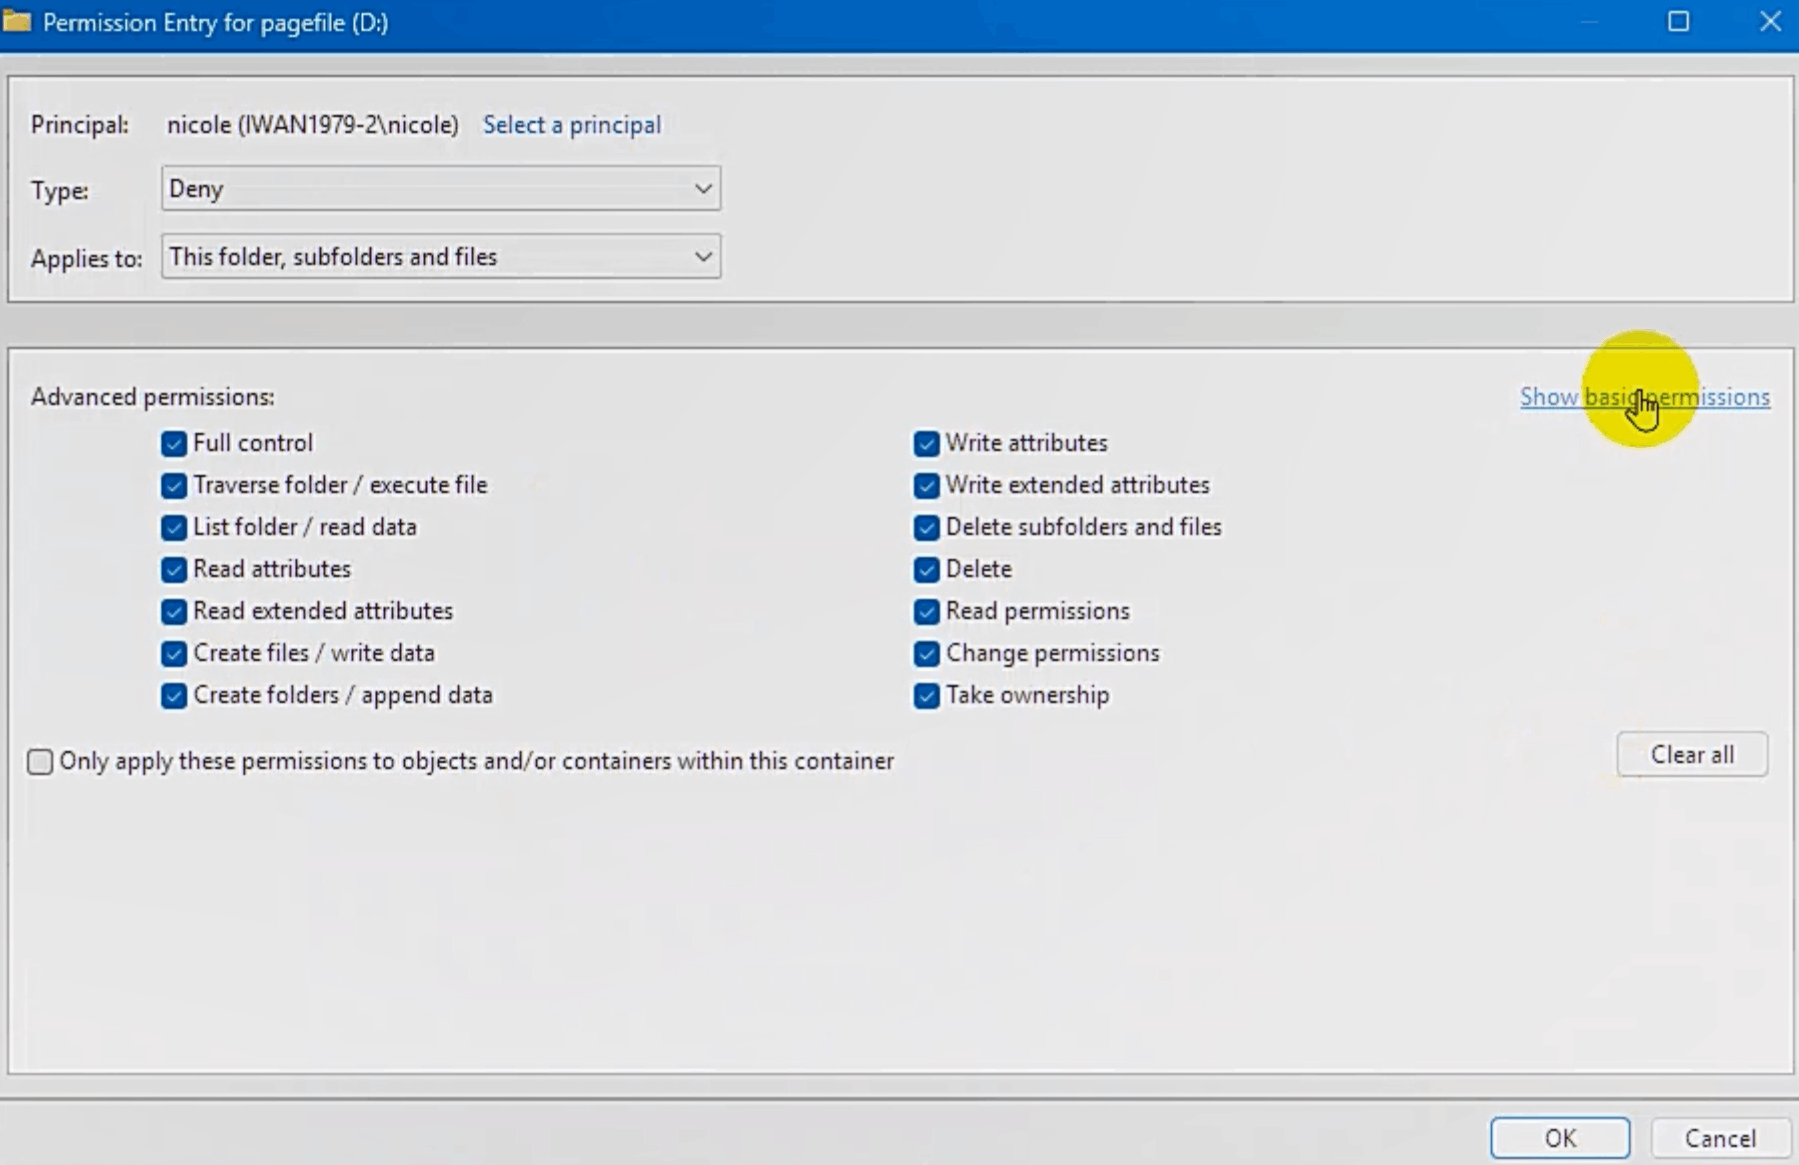This screenshot has height=1165, width=1799.
Task: Uncheck Traverse folder / execute file
Action: [172, 485]
